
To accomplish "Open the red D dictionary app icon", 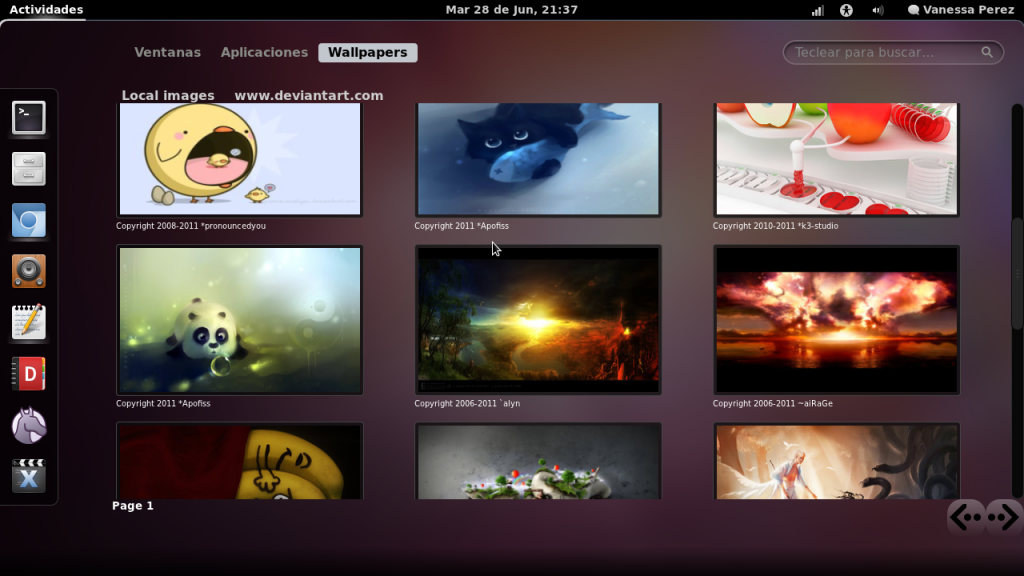I will (x=29, y=374).
